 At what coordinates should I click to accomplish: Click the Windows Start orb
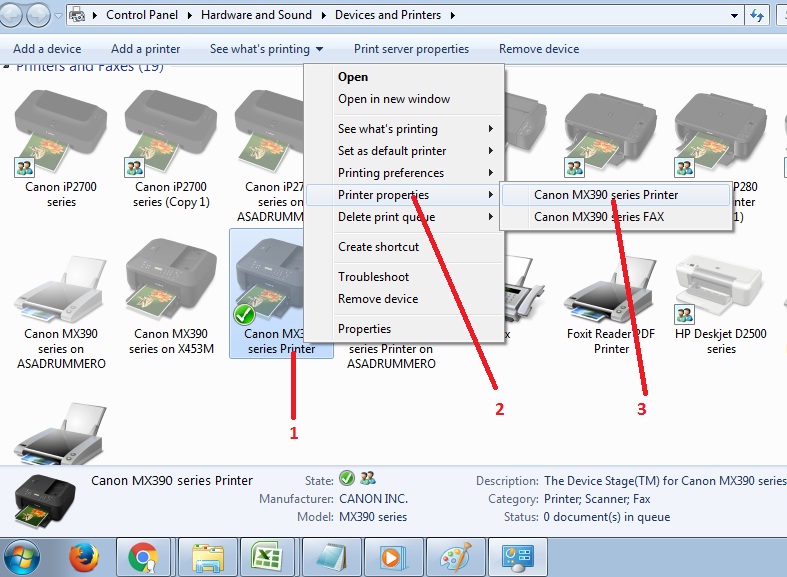[22, 557]
